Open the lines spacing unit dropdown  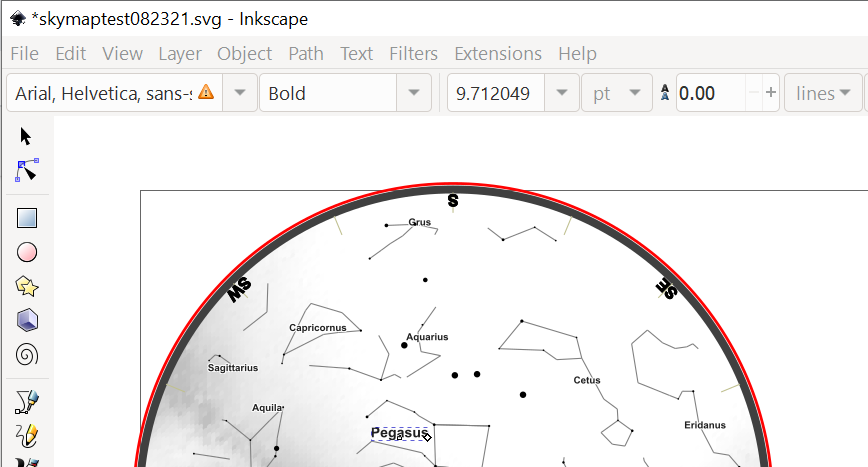click(x=823, y=93)
